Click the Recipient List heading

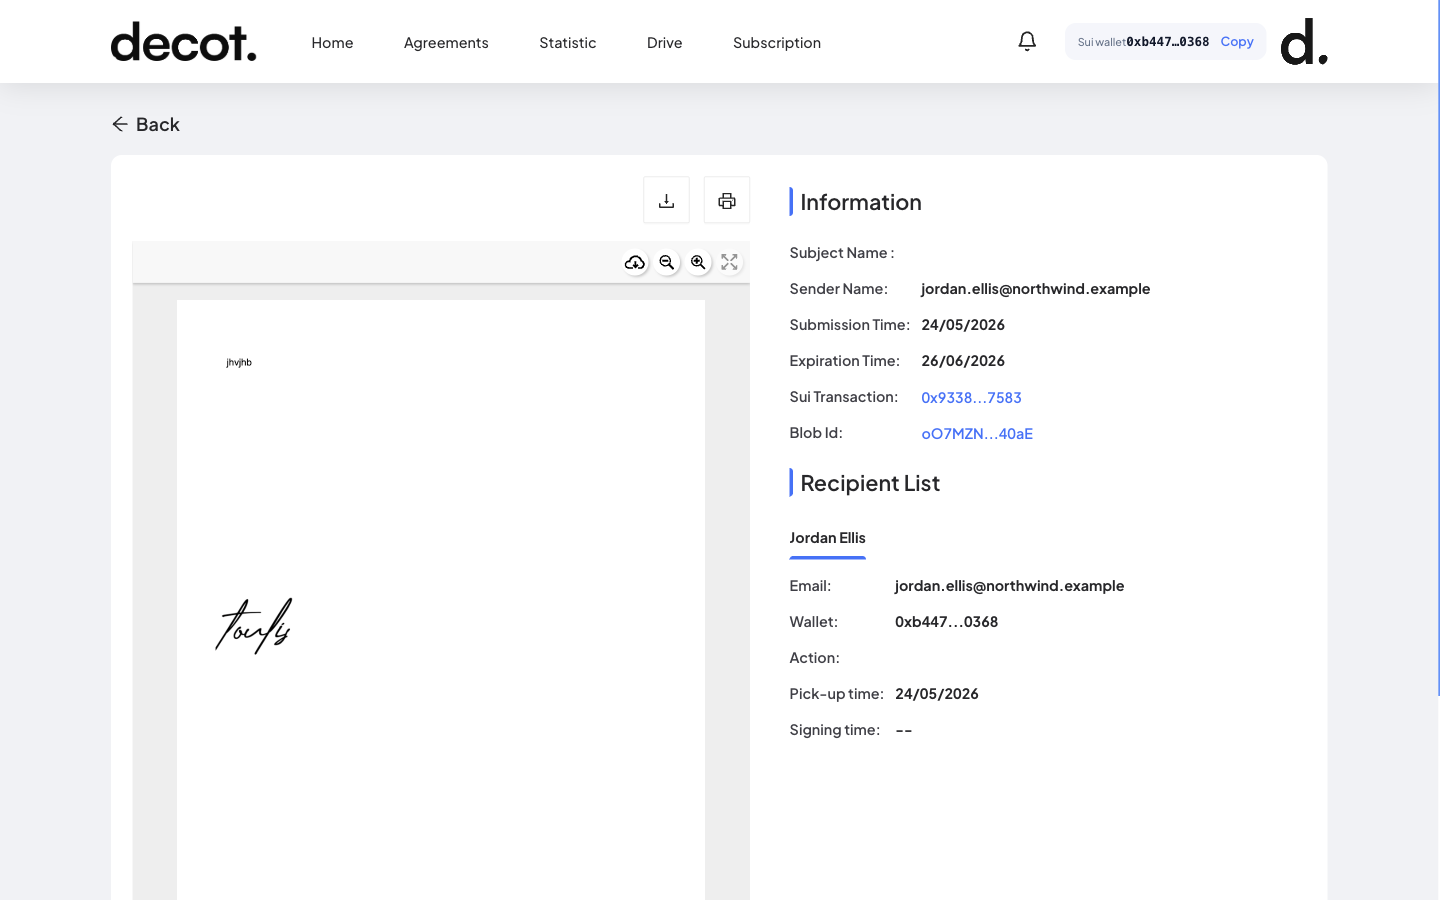click(x=870, y=483)
